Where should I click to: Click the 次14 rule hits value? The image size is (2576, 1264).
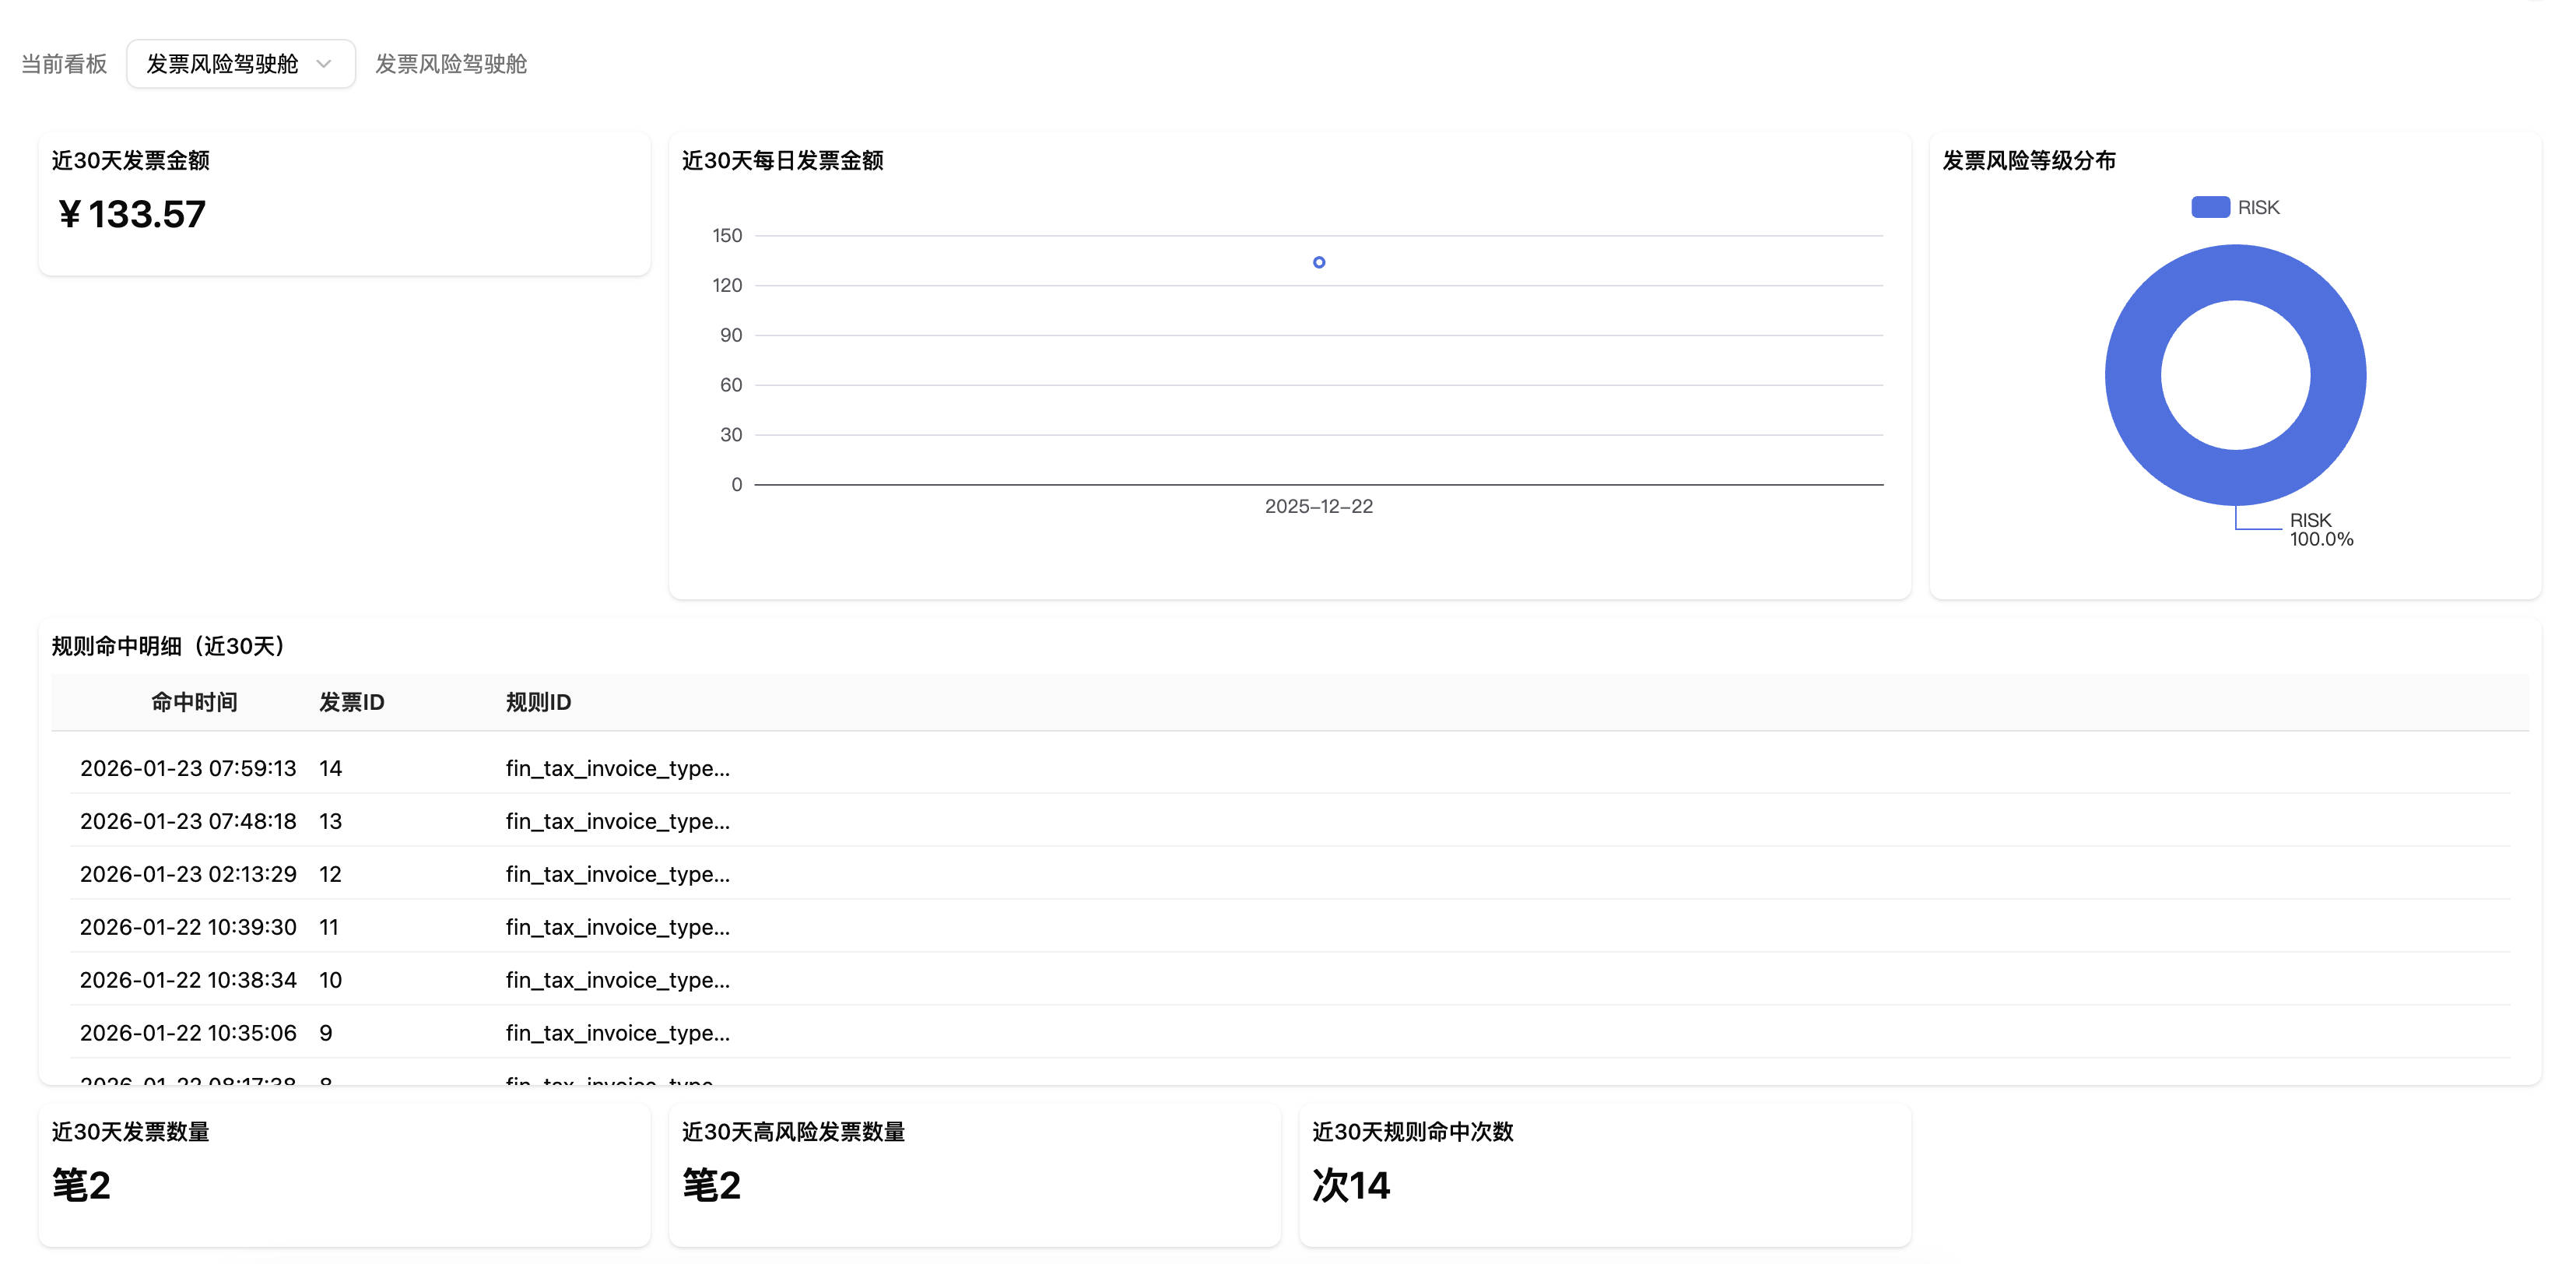[1350, 1186]
